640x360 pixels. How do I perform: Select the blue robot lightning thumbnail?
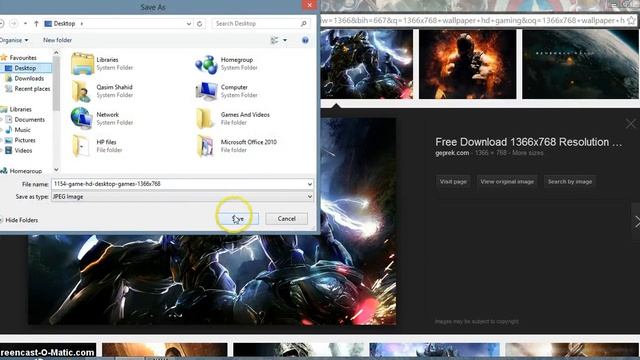367,64
